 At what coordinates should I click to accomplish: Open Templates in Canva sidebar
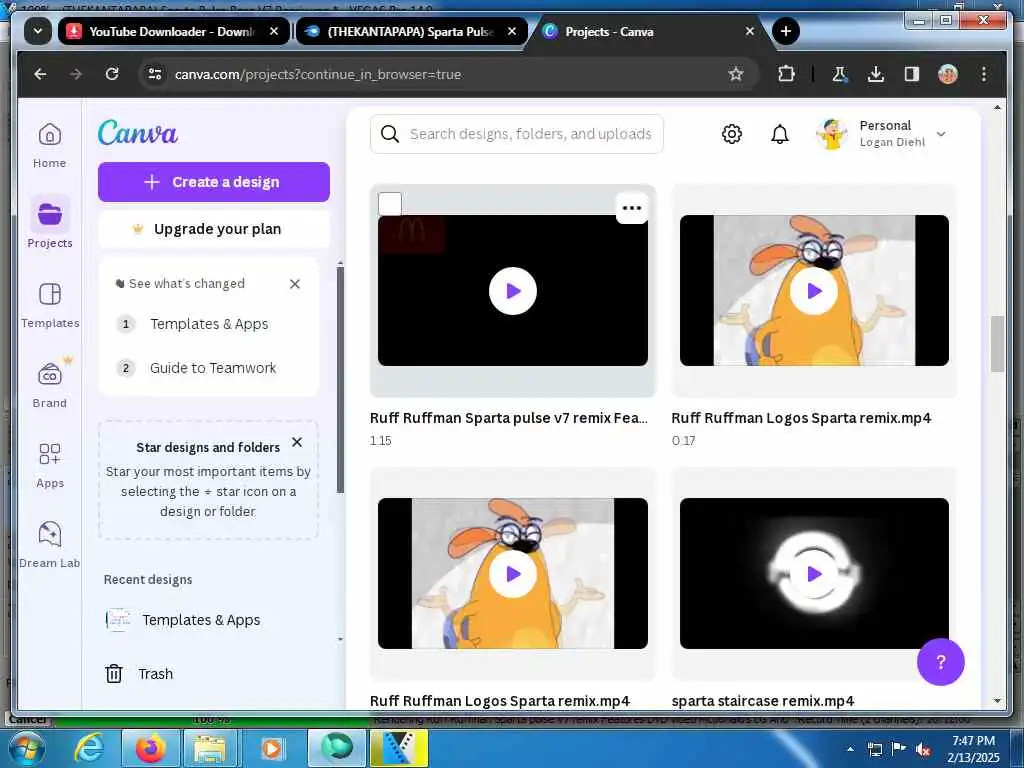coord(50,304)
